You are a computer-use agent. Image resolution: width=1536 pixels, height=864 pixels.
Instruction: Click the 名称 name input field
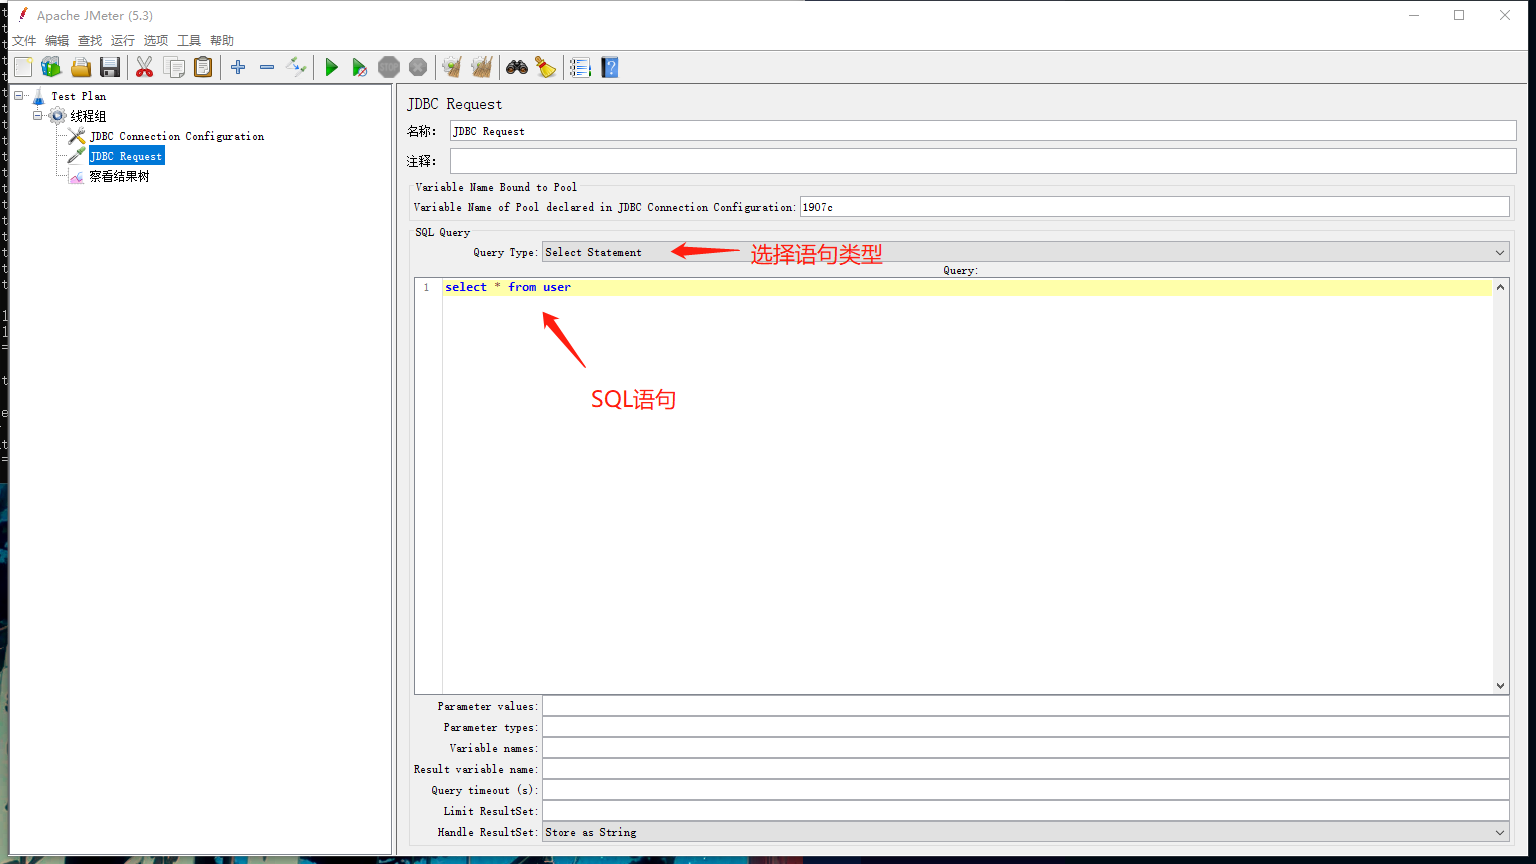tap(983, 131)
